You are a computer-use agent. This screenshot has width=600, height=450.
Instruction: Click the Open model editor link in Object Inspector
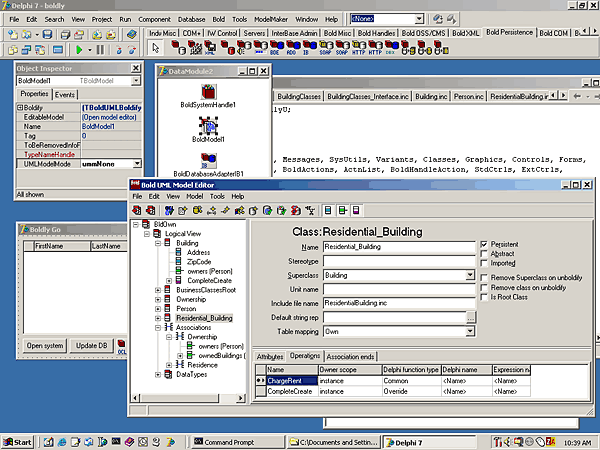109,117
